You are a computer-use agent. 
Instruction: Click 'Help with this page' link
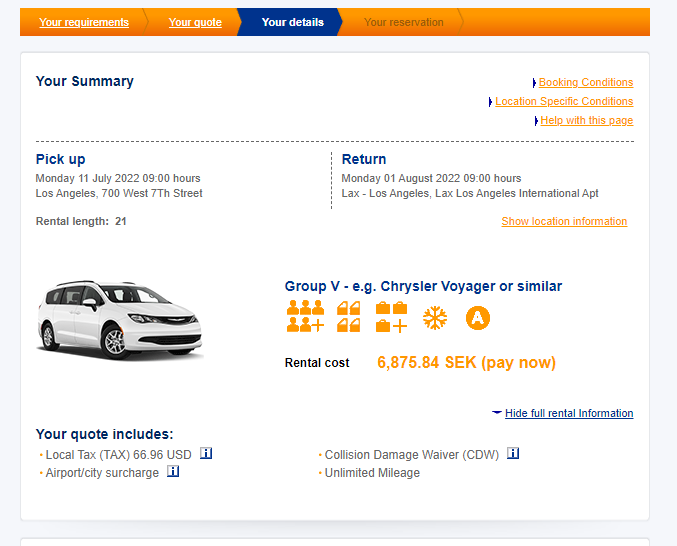[x=586, y=120]
